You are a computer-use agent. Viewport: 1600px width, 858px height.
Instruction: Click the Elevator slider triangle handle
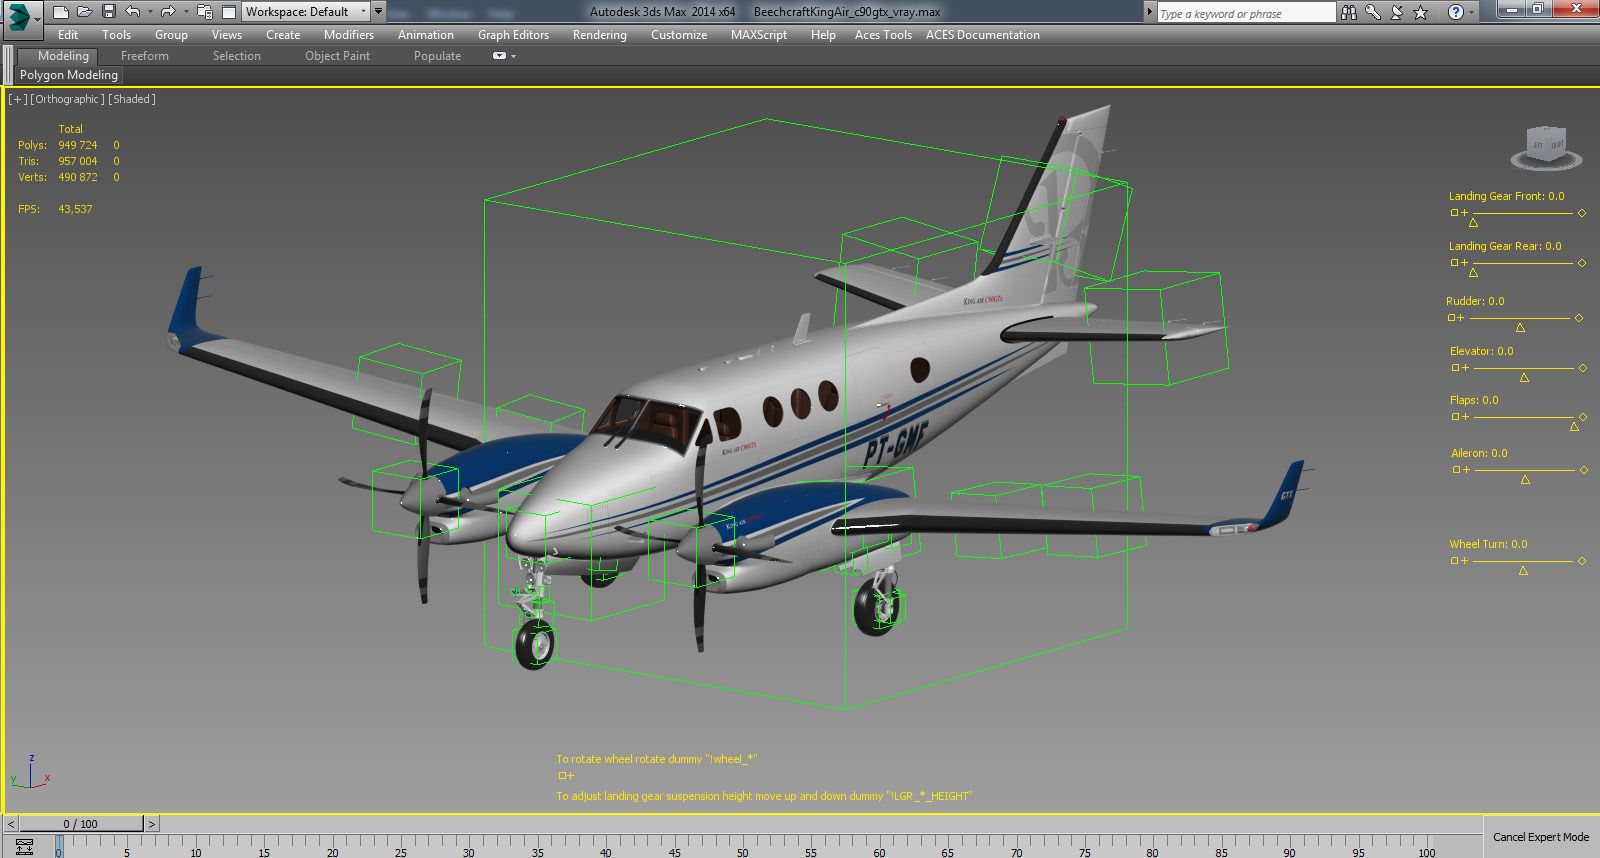(x=1524, y=377)
